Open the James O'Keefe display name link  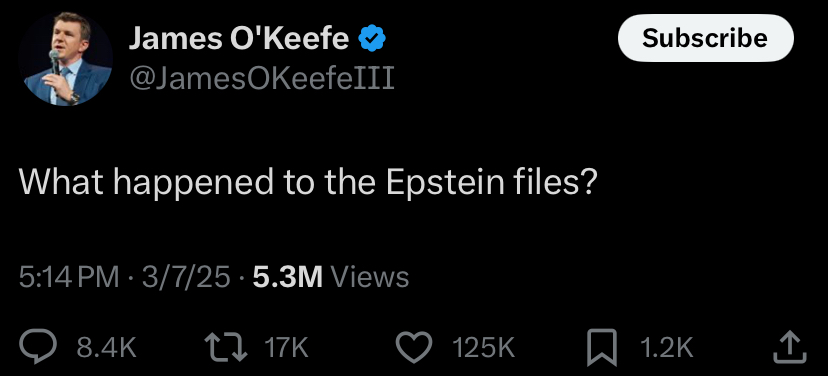click(x=239, y=38)
